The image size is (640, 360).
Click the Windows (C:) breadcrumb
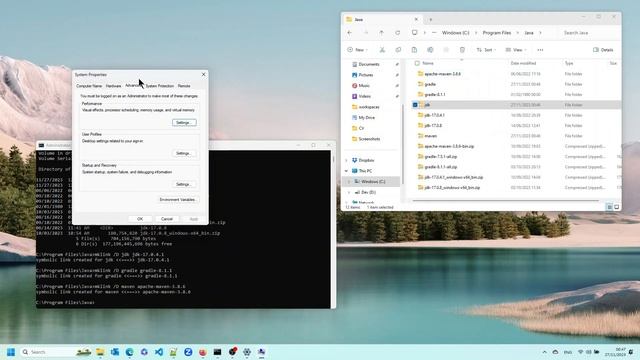(456, 33)
